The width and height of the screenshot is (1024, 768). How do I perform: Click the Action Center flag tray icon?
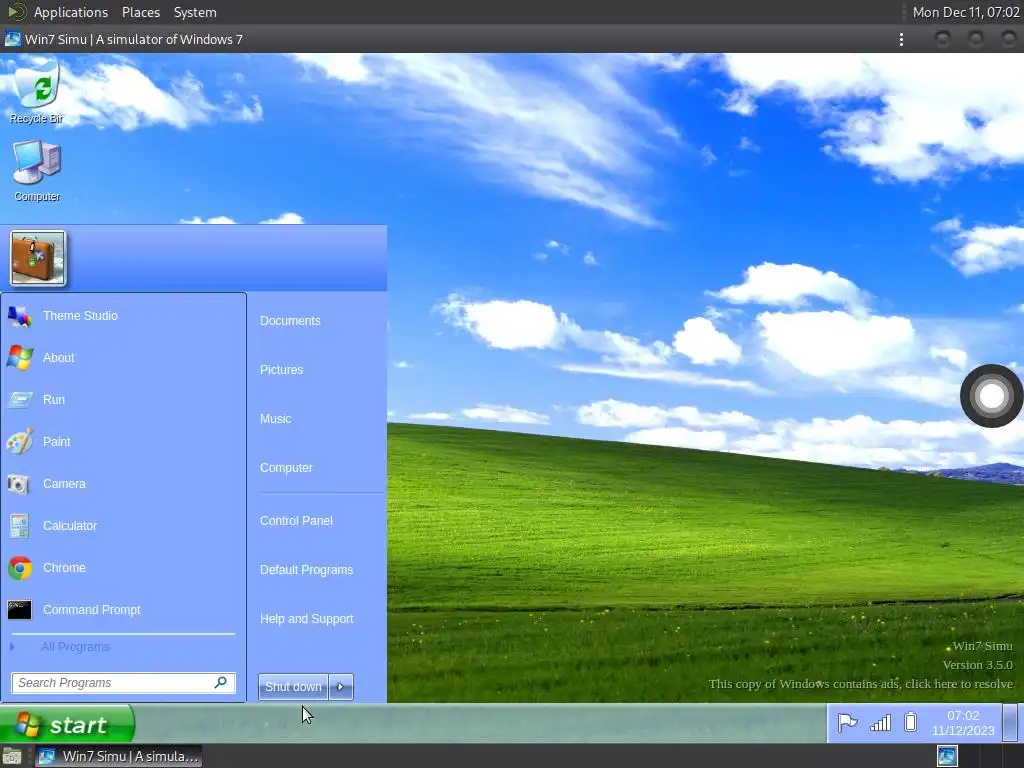pyautogui.click(x=847, y=723)
